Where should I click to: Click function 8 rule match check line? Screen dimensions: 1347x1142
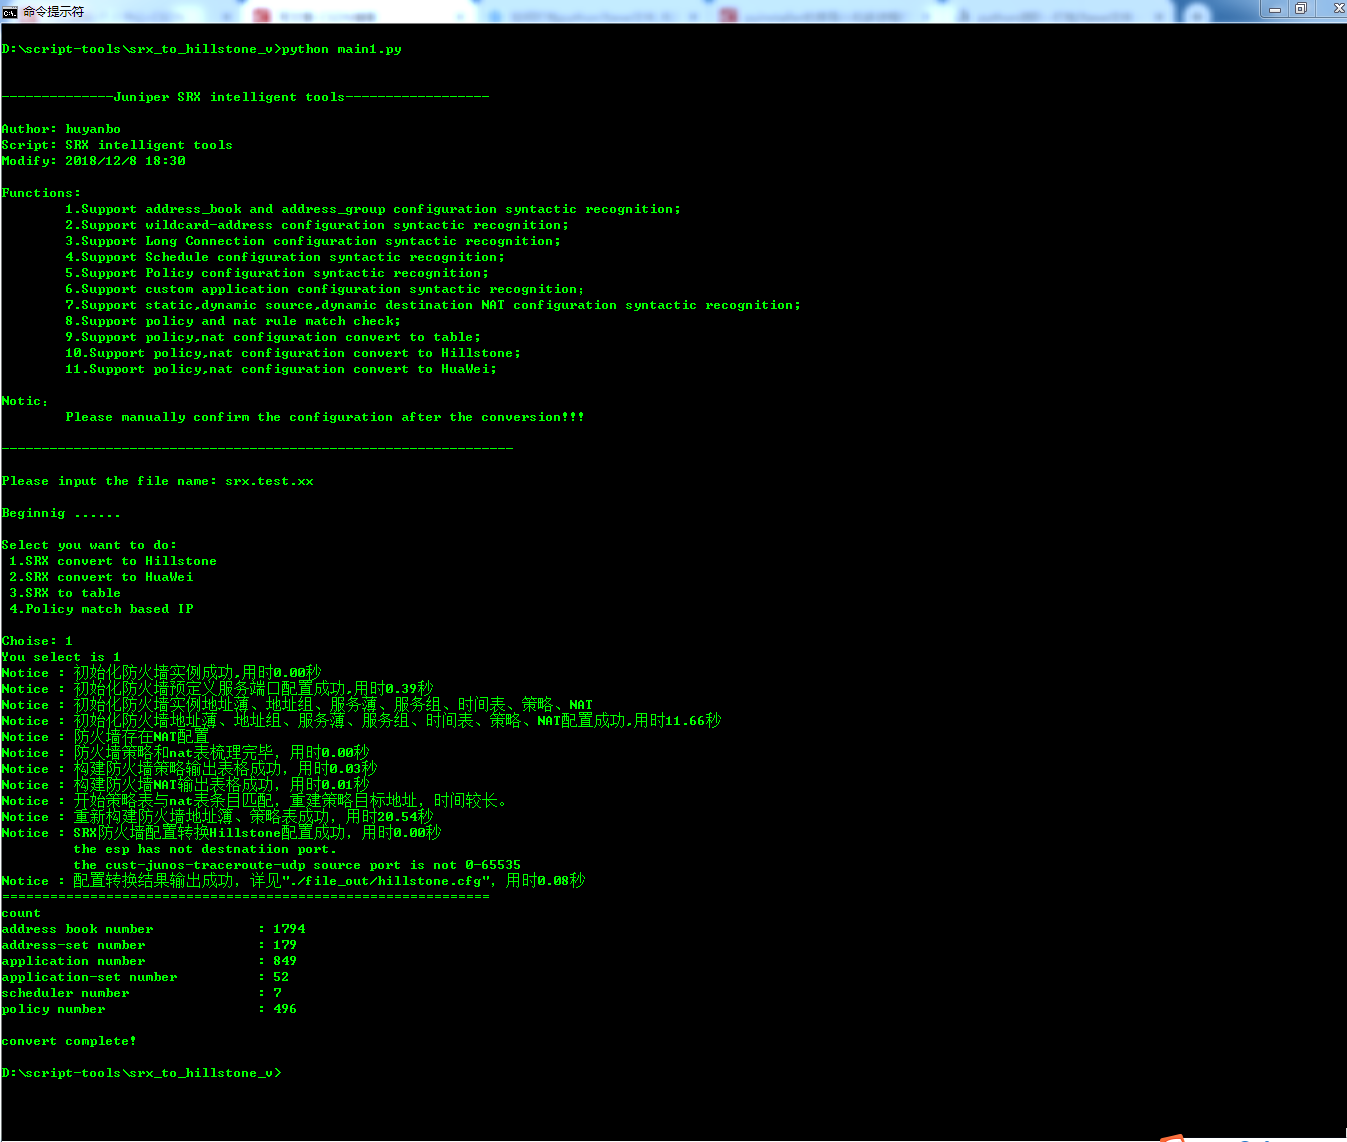coord(233,321)
